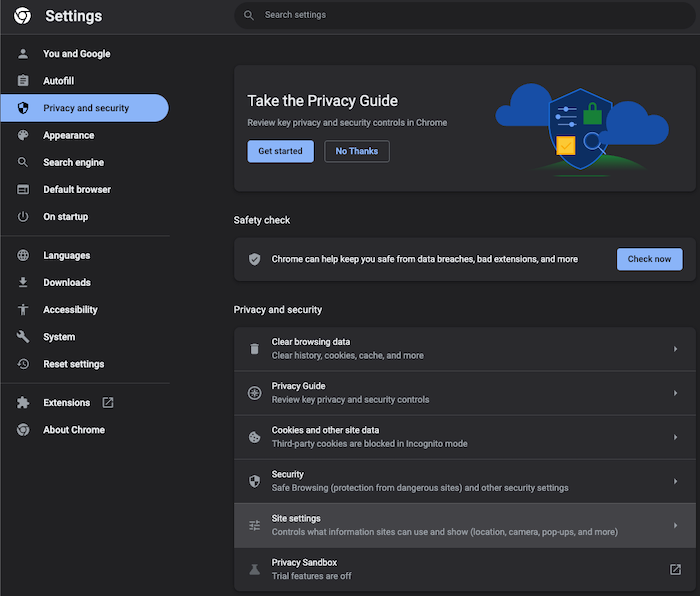Click the magnifier icon in Search settings
The image size is (700, 596).
pyautogui.click(x=249, y=15)
